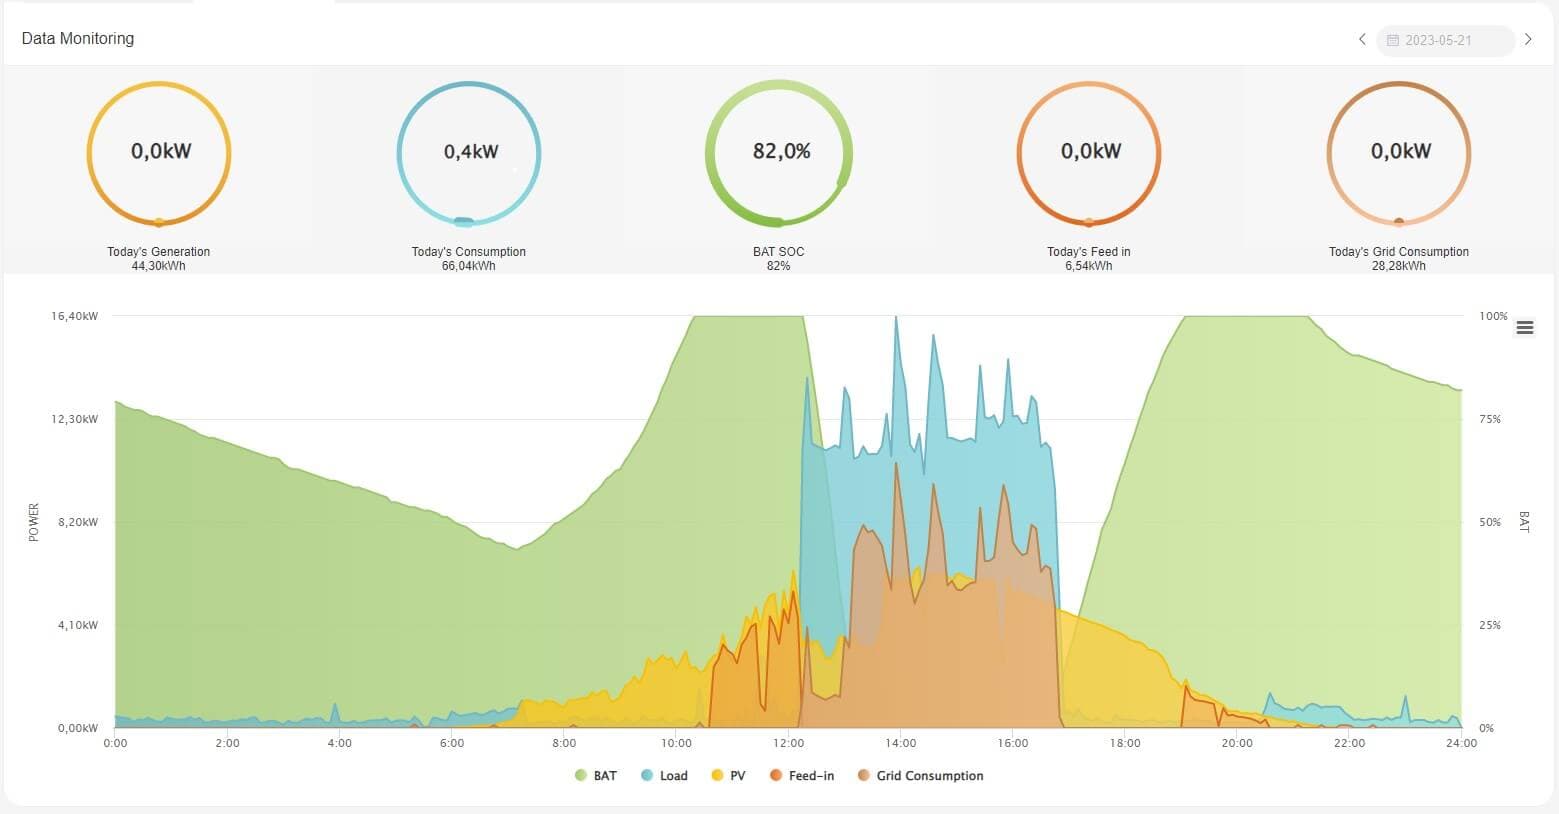Open the chart hamburger context menu
Image resolution: width=1559 pixels, height=814 pixels.
pos(1525,328)
